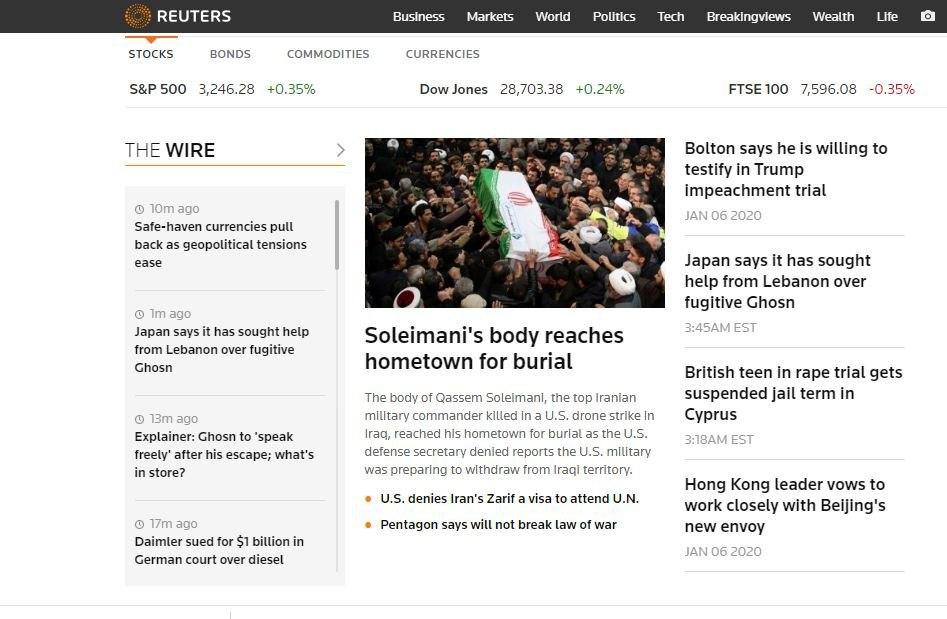Open British teen in rape trial headline
Screen dimensions: 947x619
793,393
